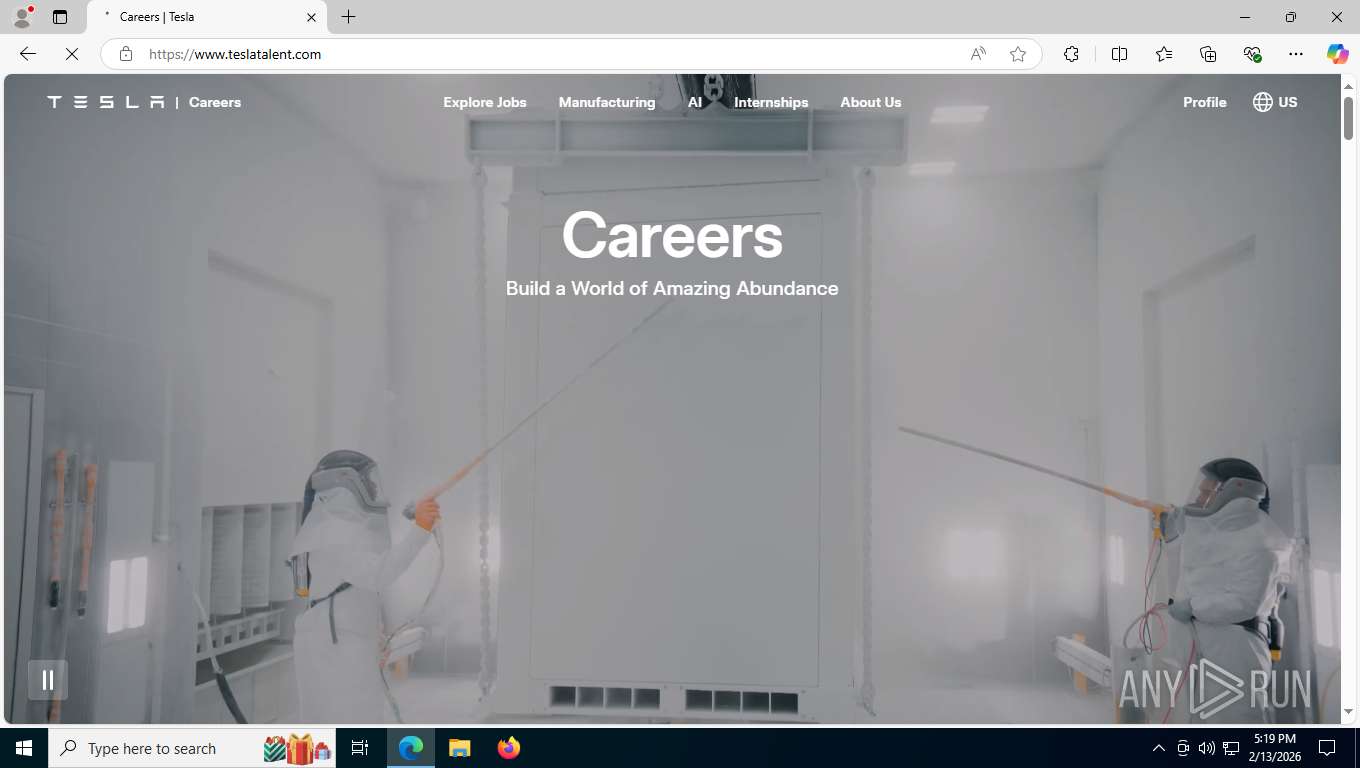Add this page to favorites
Screen dimensions: 1360x768
click(x=1018, y=54)
